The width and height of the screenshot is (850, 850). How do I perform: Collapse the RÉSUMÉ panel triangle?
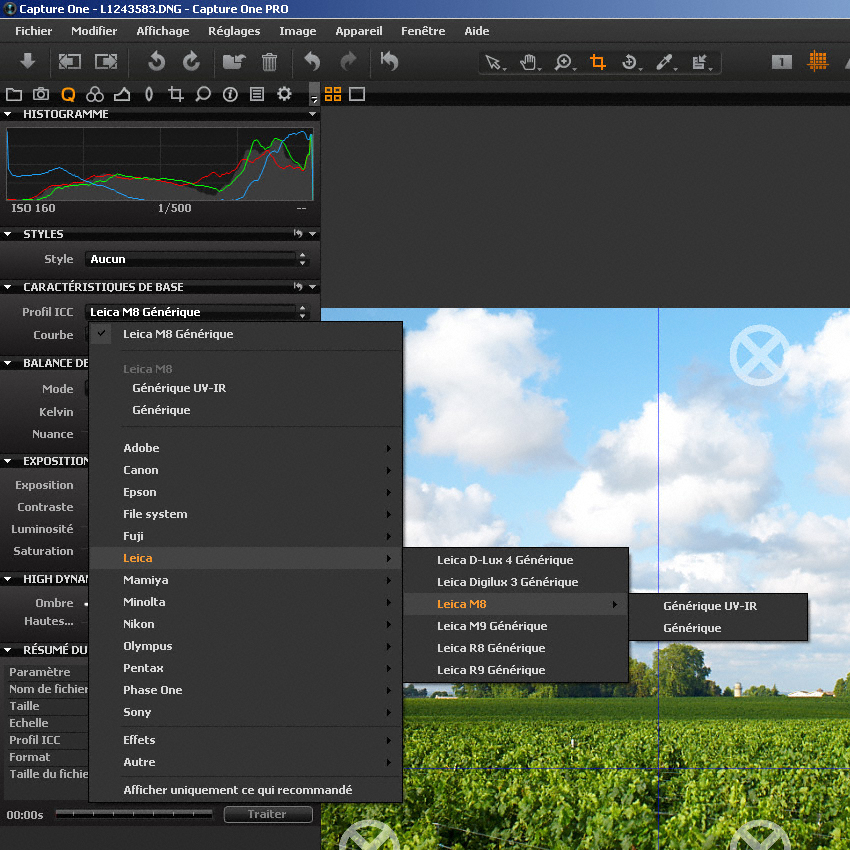[8, 650]
